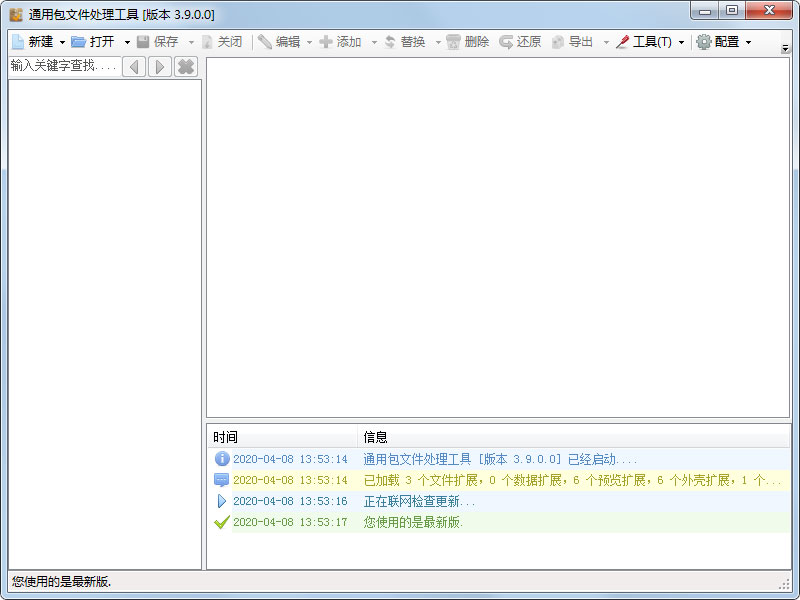Screen dimensions: 800x600
Task: Expand the New (新建) dropdown arrow
Action: [x=62, y=43]
